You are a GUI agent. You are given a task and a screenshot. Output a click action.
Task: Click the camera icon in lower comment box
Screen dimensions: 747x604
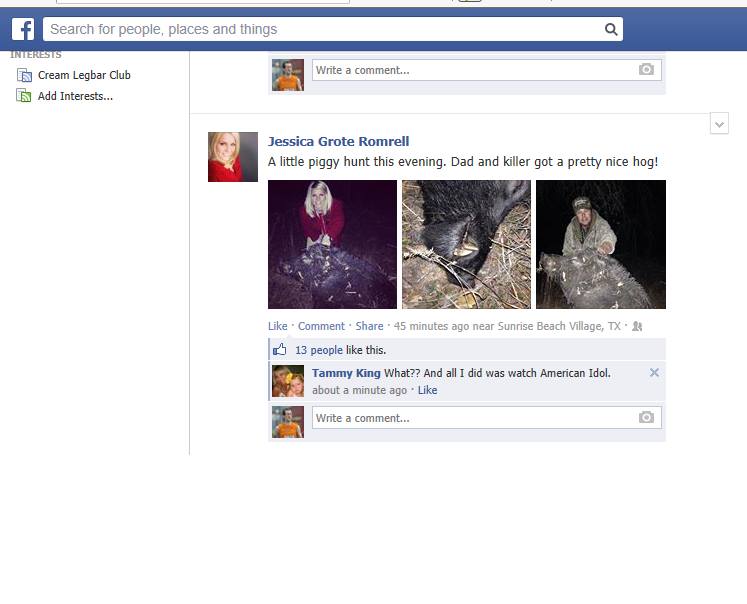pyautogui.click(x=646, y=417)
